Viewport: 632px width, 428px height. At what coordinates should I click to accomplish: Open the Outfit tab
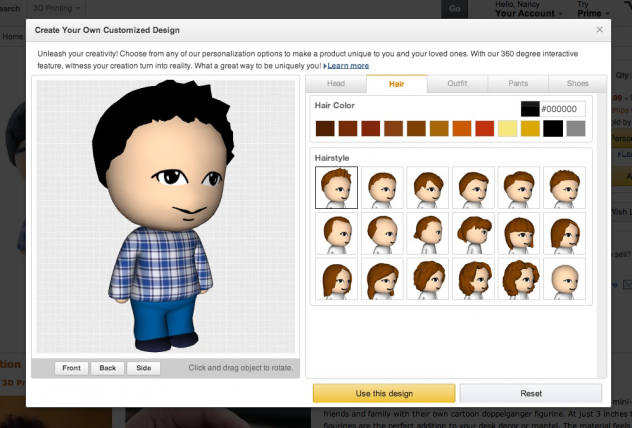pyautogui.click(x=457, y=83)
